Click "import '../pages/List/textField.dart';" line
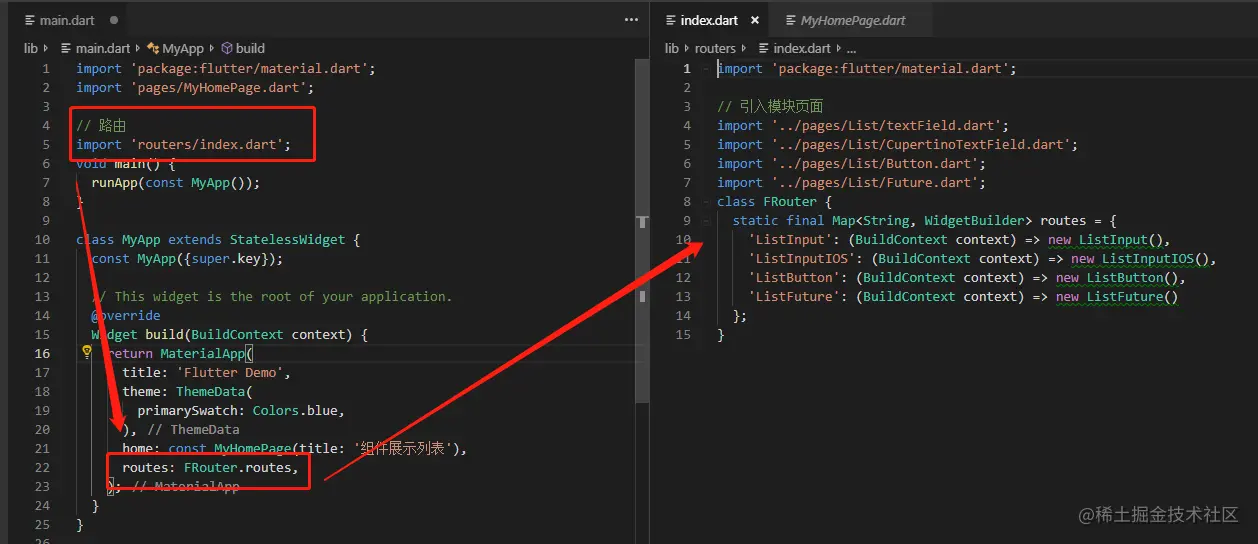 (863, 126)
